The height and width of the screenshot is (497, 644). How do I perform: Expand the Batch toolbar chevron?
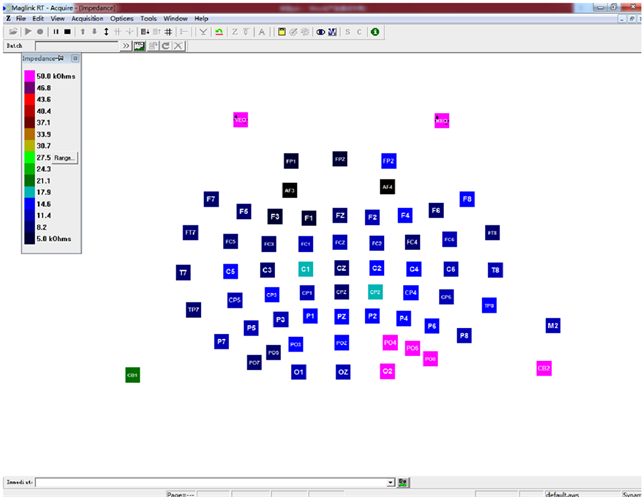125,46
